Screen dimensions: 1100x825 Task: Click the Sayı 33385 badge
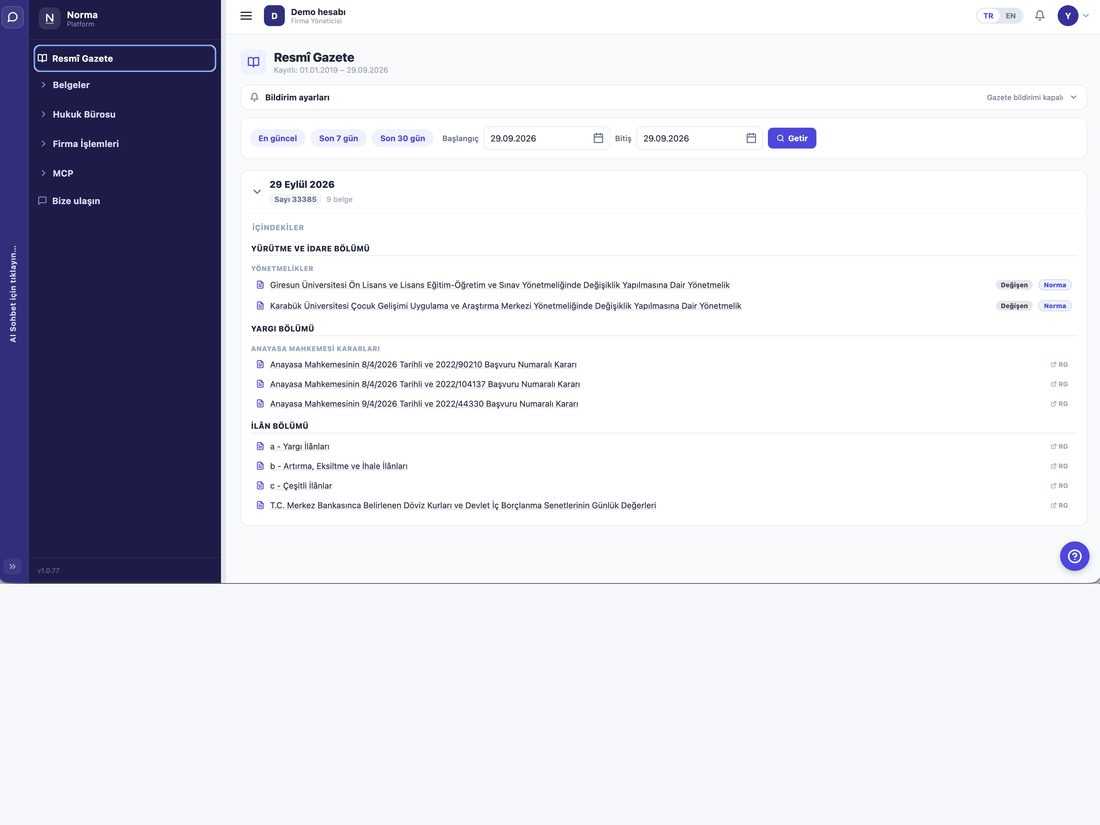pos(295,200)
